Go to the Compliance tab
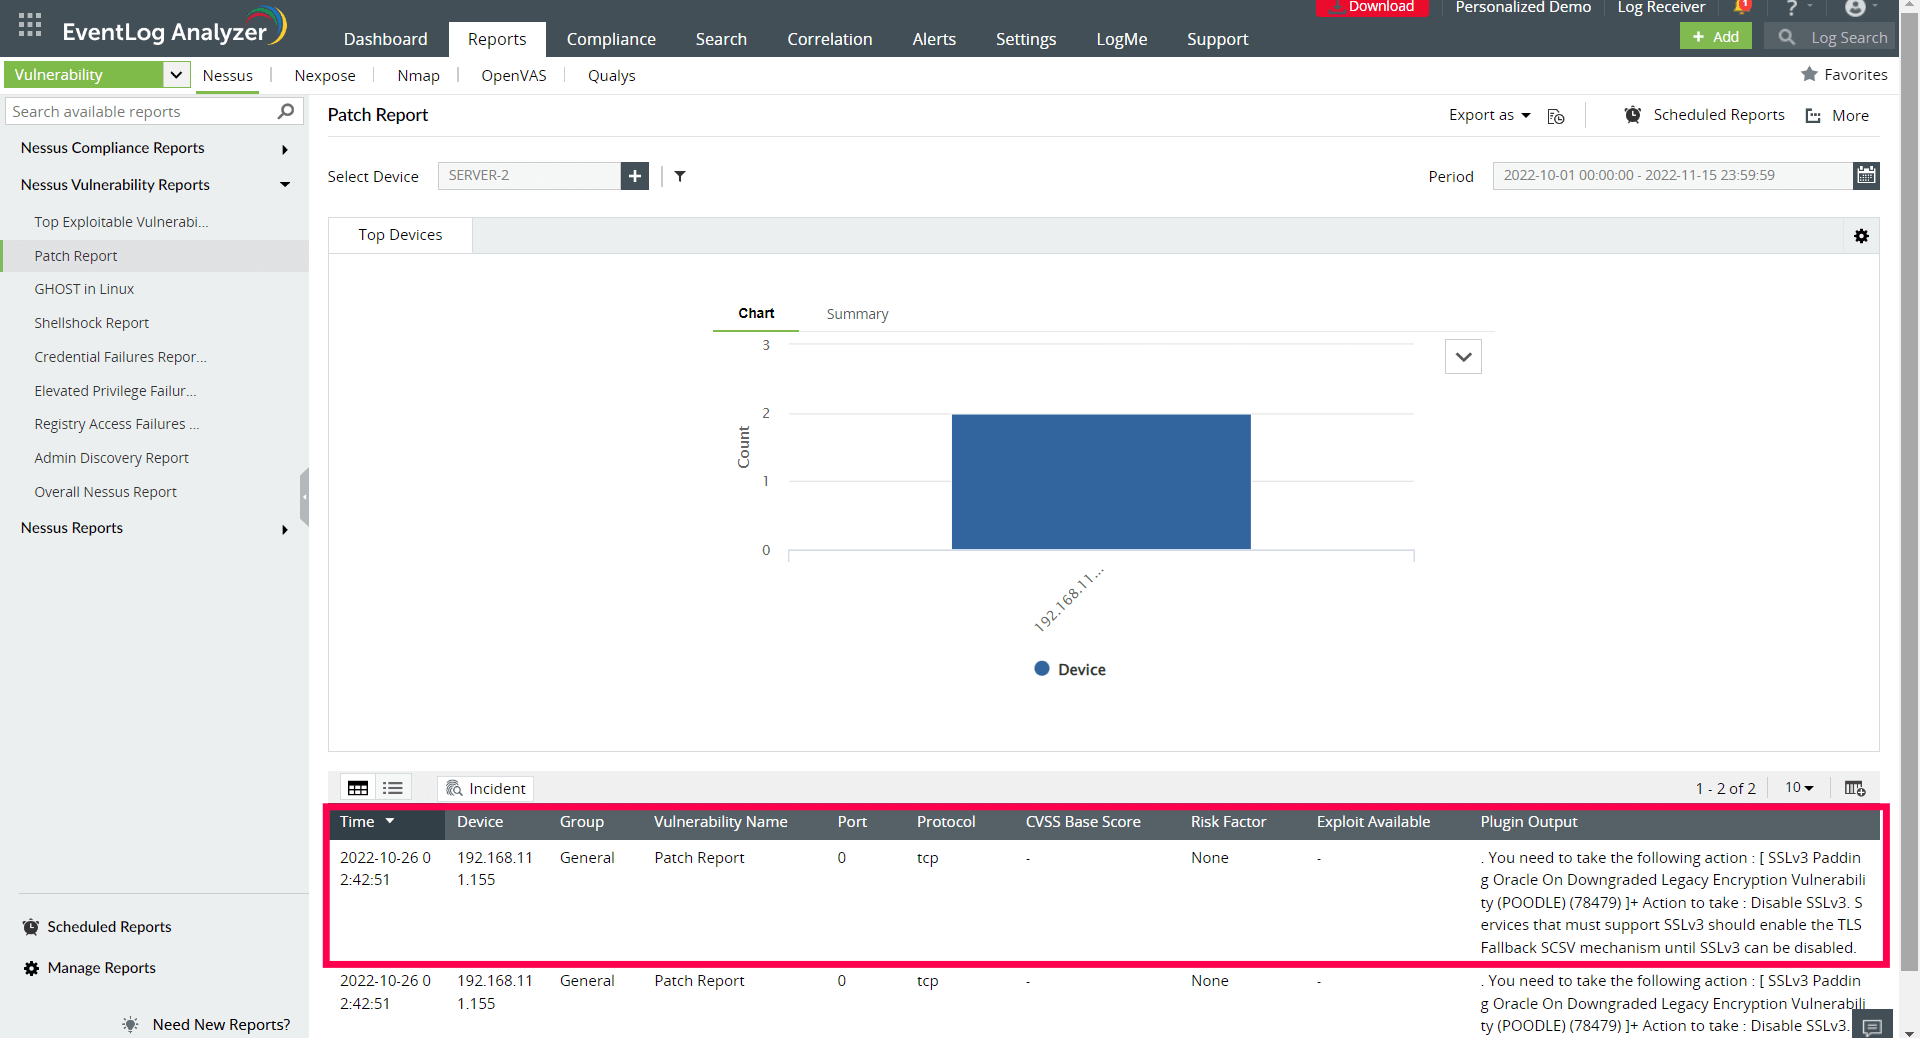This screenshot has height=1038, width=1920. tap(611, 39)
